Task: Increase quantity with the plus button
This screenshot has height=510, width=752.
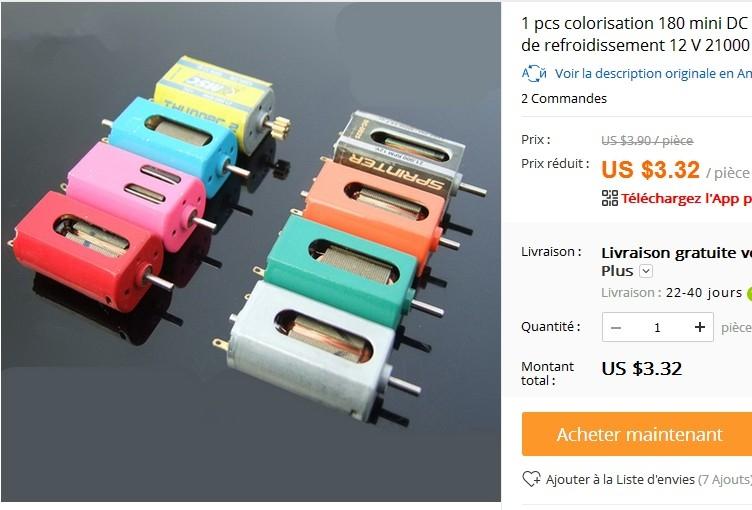Action: coord(700,327)
